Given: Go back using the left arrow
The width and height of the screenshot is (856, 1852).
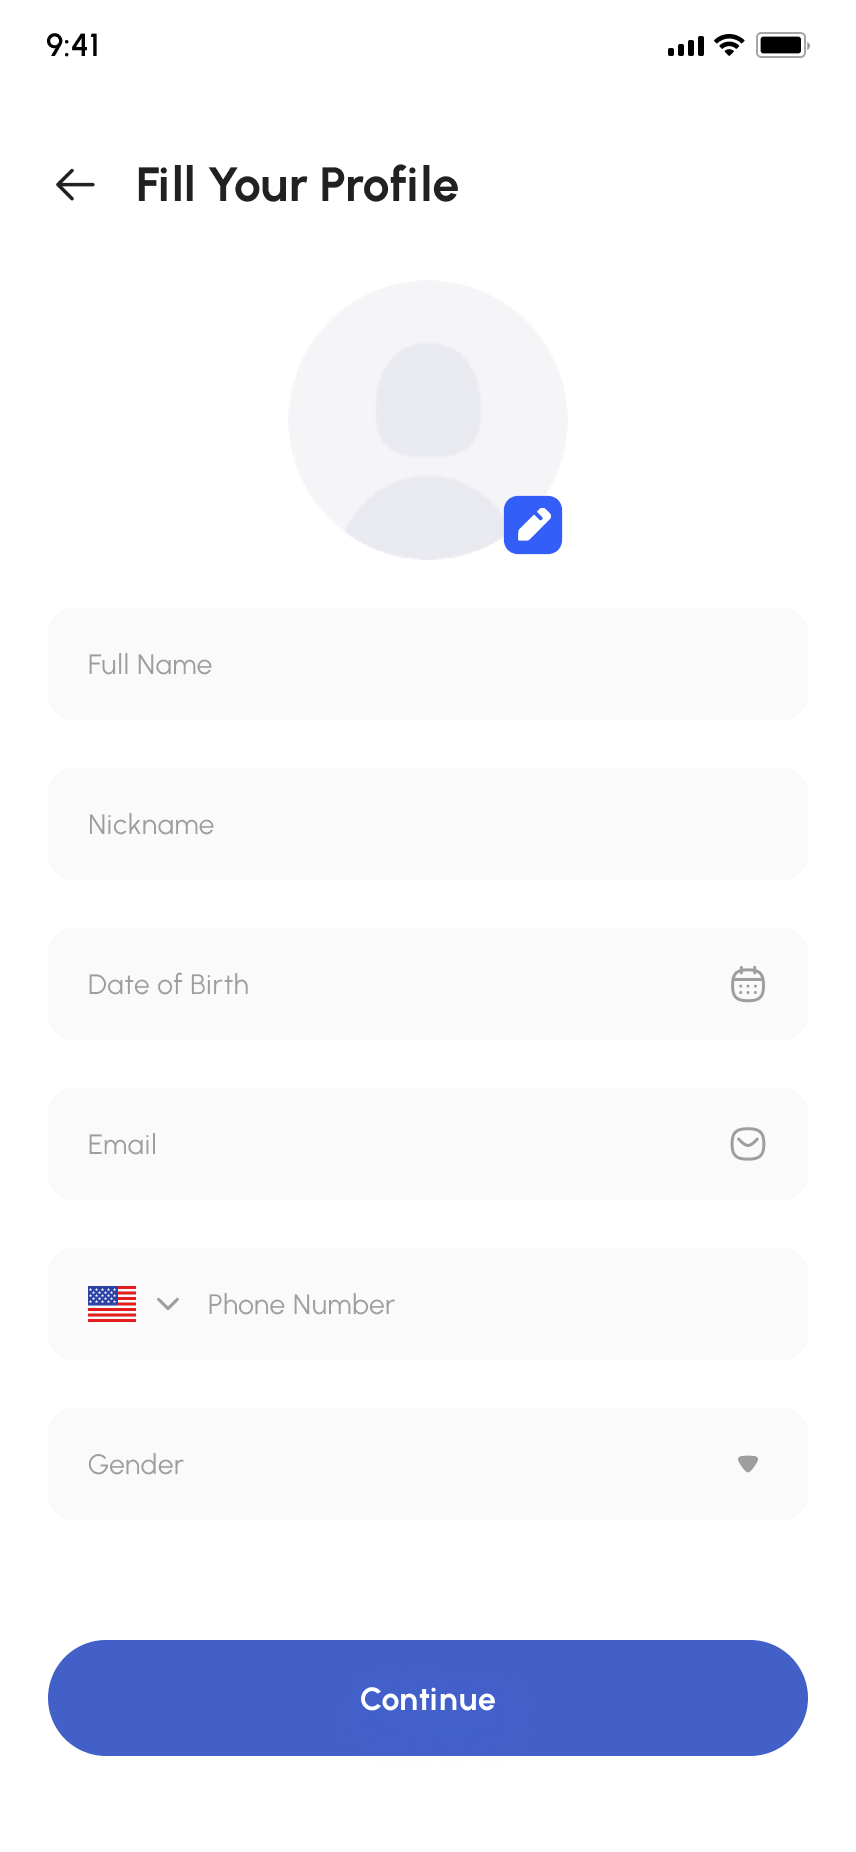Looking at the screenshot, I should (75, 185).
